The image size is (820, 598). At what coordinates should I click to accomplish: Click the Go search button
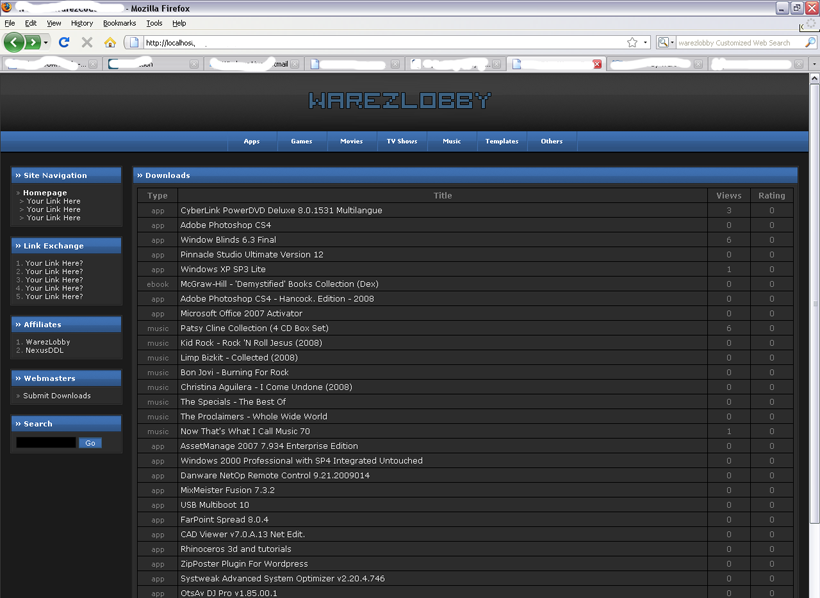point(90,443)
